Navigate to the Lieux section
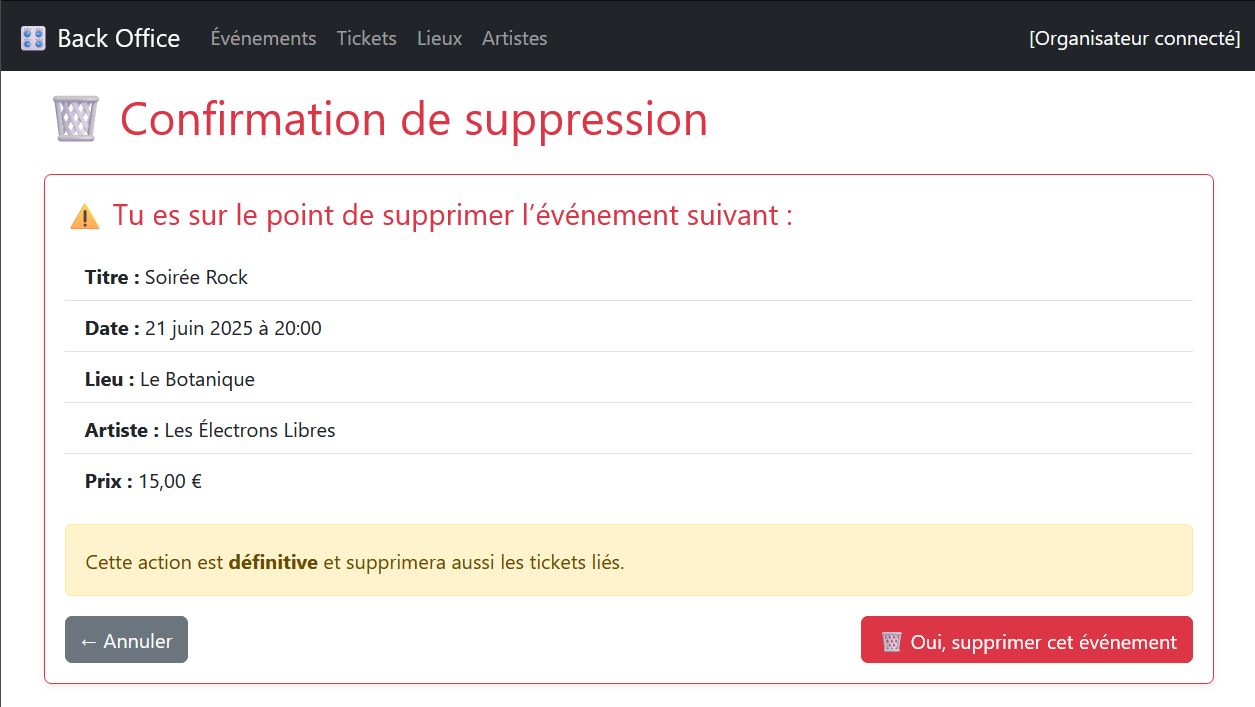The width and height of the screenshot is (1255, 707). tap(439, 39)
